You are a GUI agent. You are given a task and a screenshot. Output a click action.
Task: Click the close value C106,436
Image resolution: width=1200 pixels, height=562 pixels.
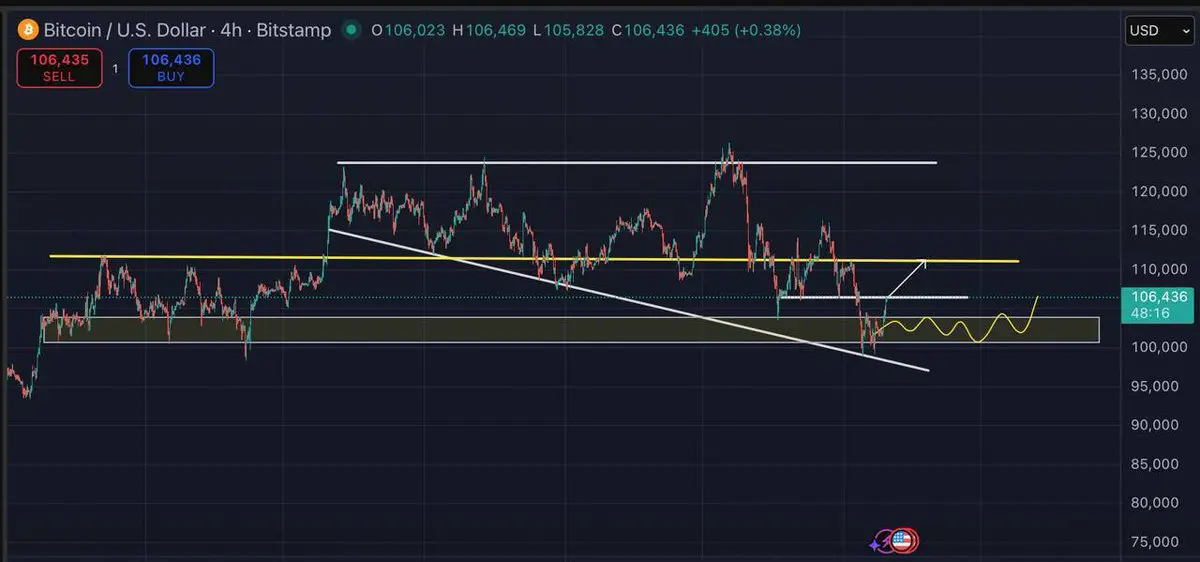pos(646,30)
